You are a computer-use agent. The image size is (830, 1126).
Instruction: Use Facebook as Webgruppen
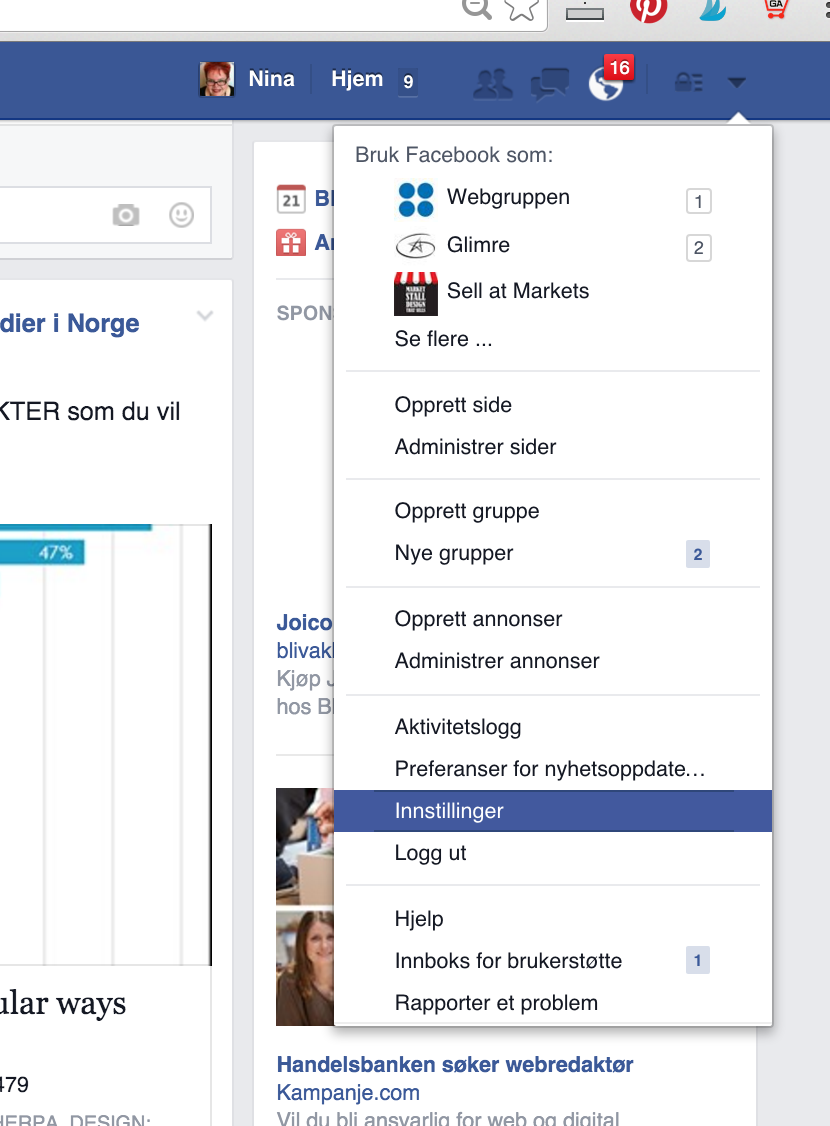(508, 197)
